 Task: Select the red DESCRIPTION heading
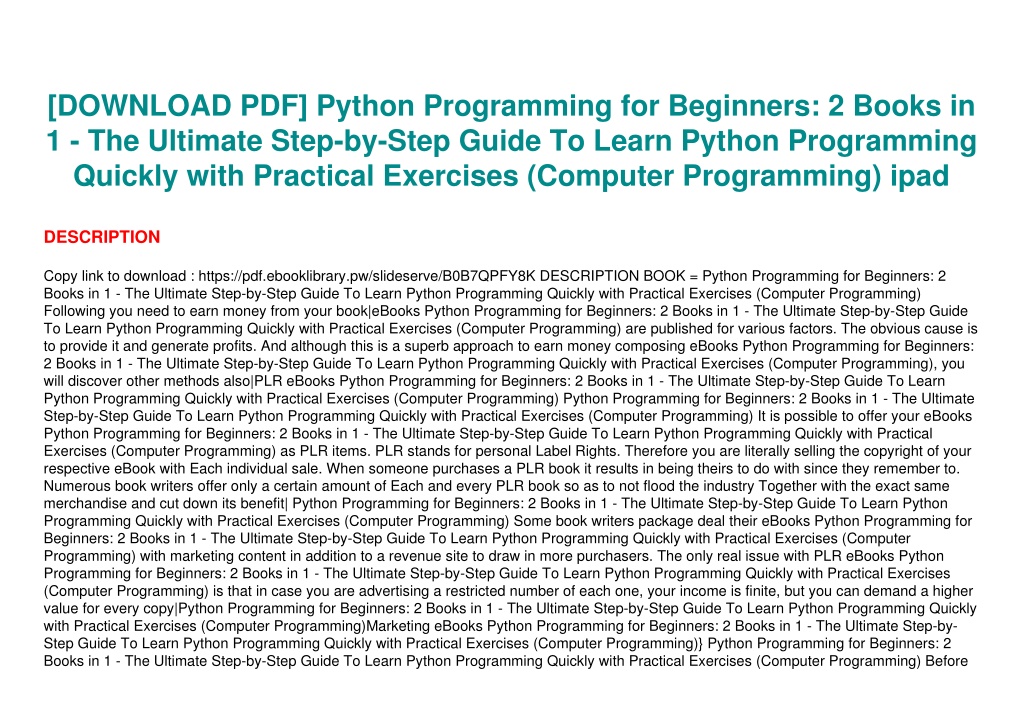(102, 237)
